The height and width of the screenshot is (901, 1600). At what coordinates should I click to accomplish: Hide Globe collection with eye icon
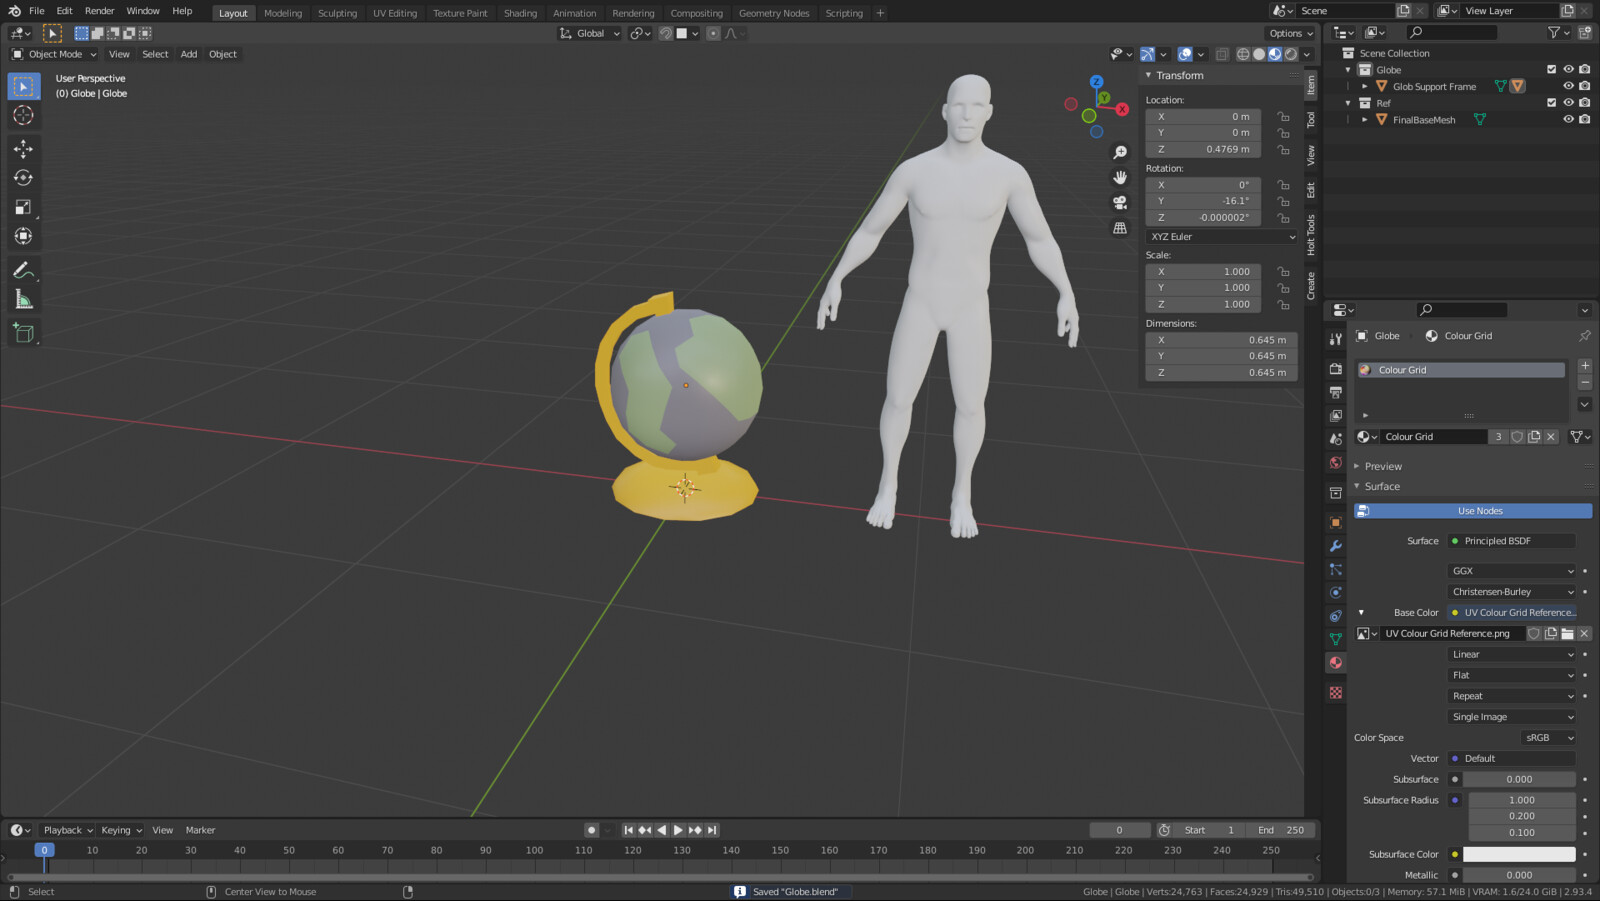(1568, 70)
